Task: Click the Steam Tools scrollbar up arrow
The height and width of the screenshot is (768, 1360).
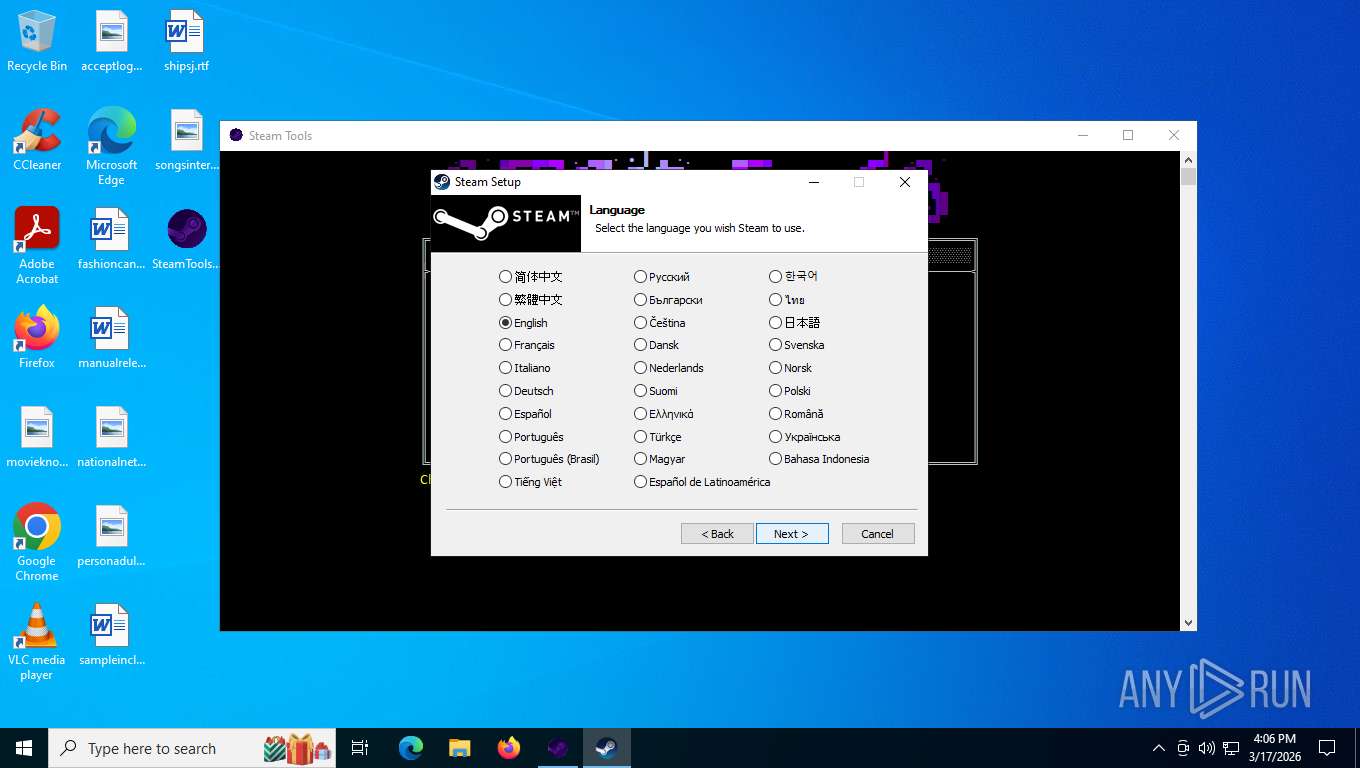Action: 1188,159
